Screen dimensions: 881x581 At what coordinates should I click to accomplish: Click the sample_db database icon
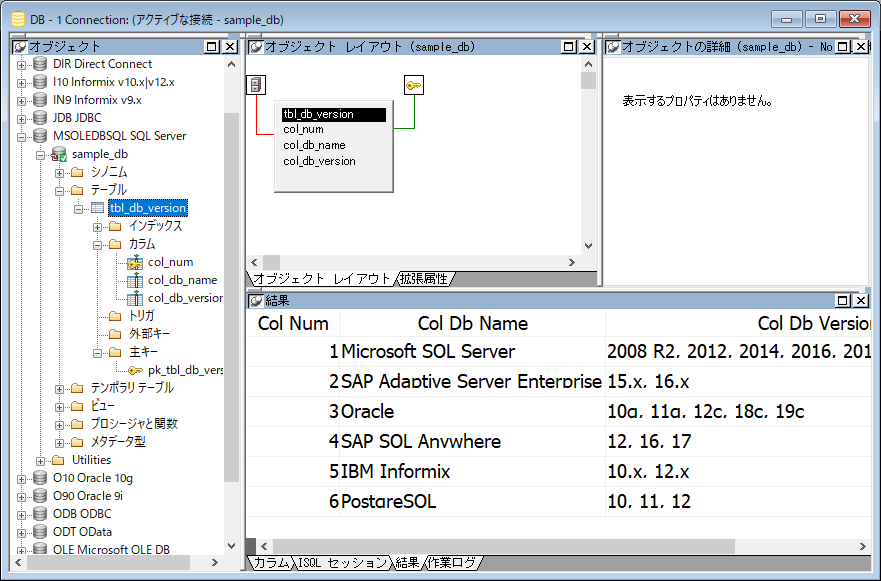[x=59, y=154]
